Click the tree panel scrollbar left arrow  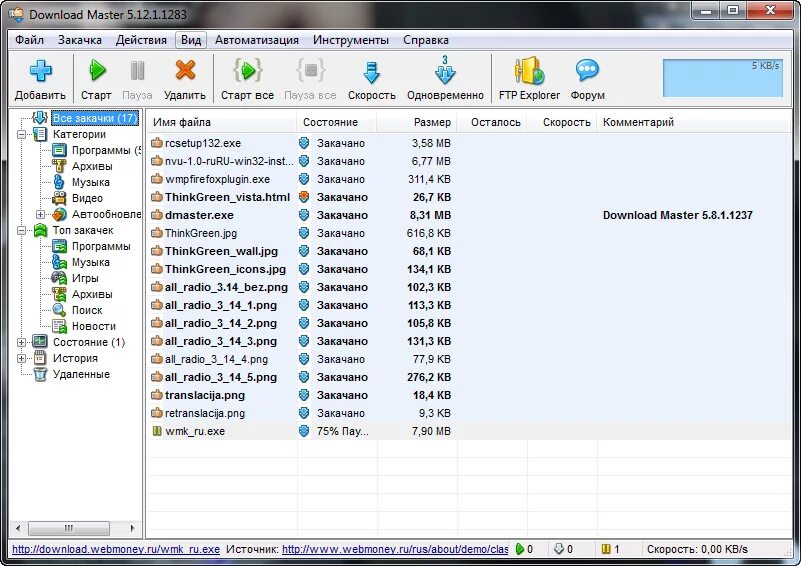tap(18, 528)
